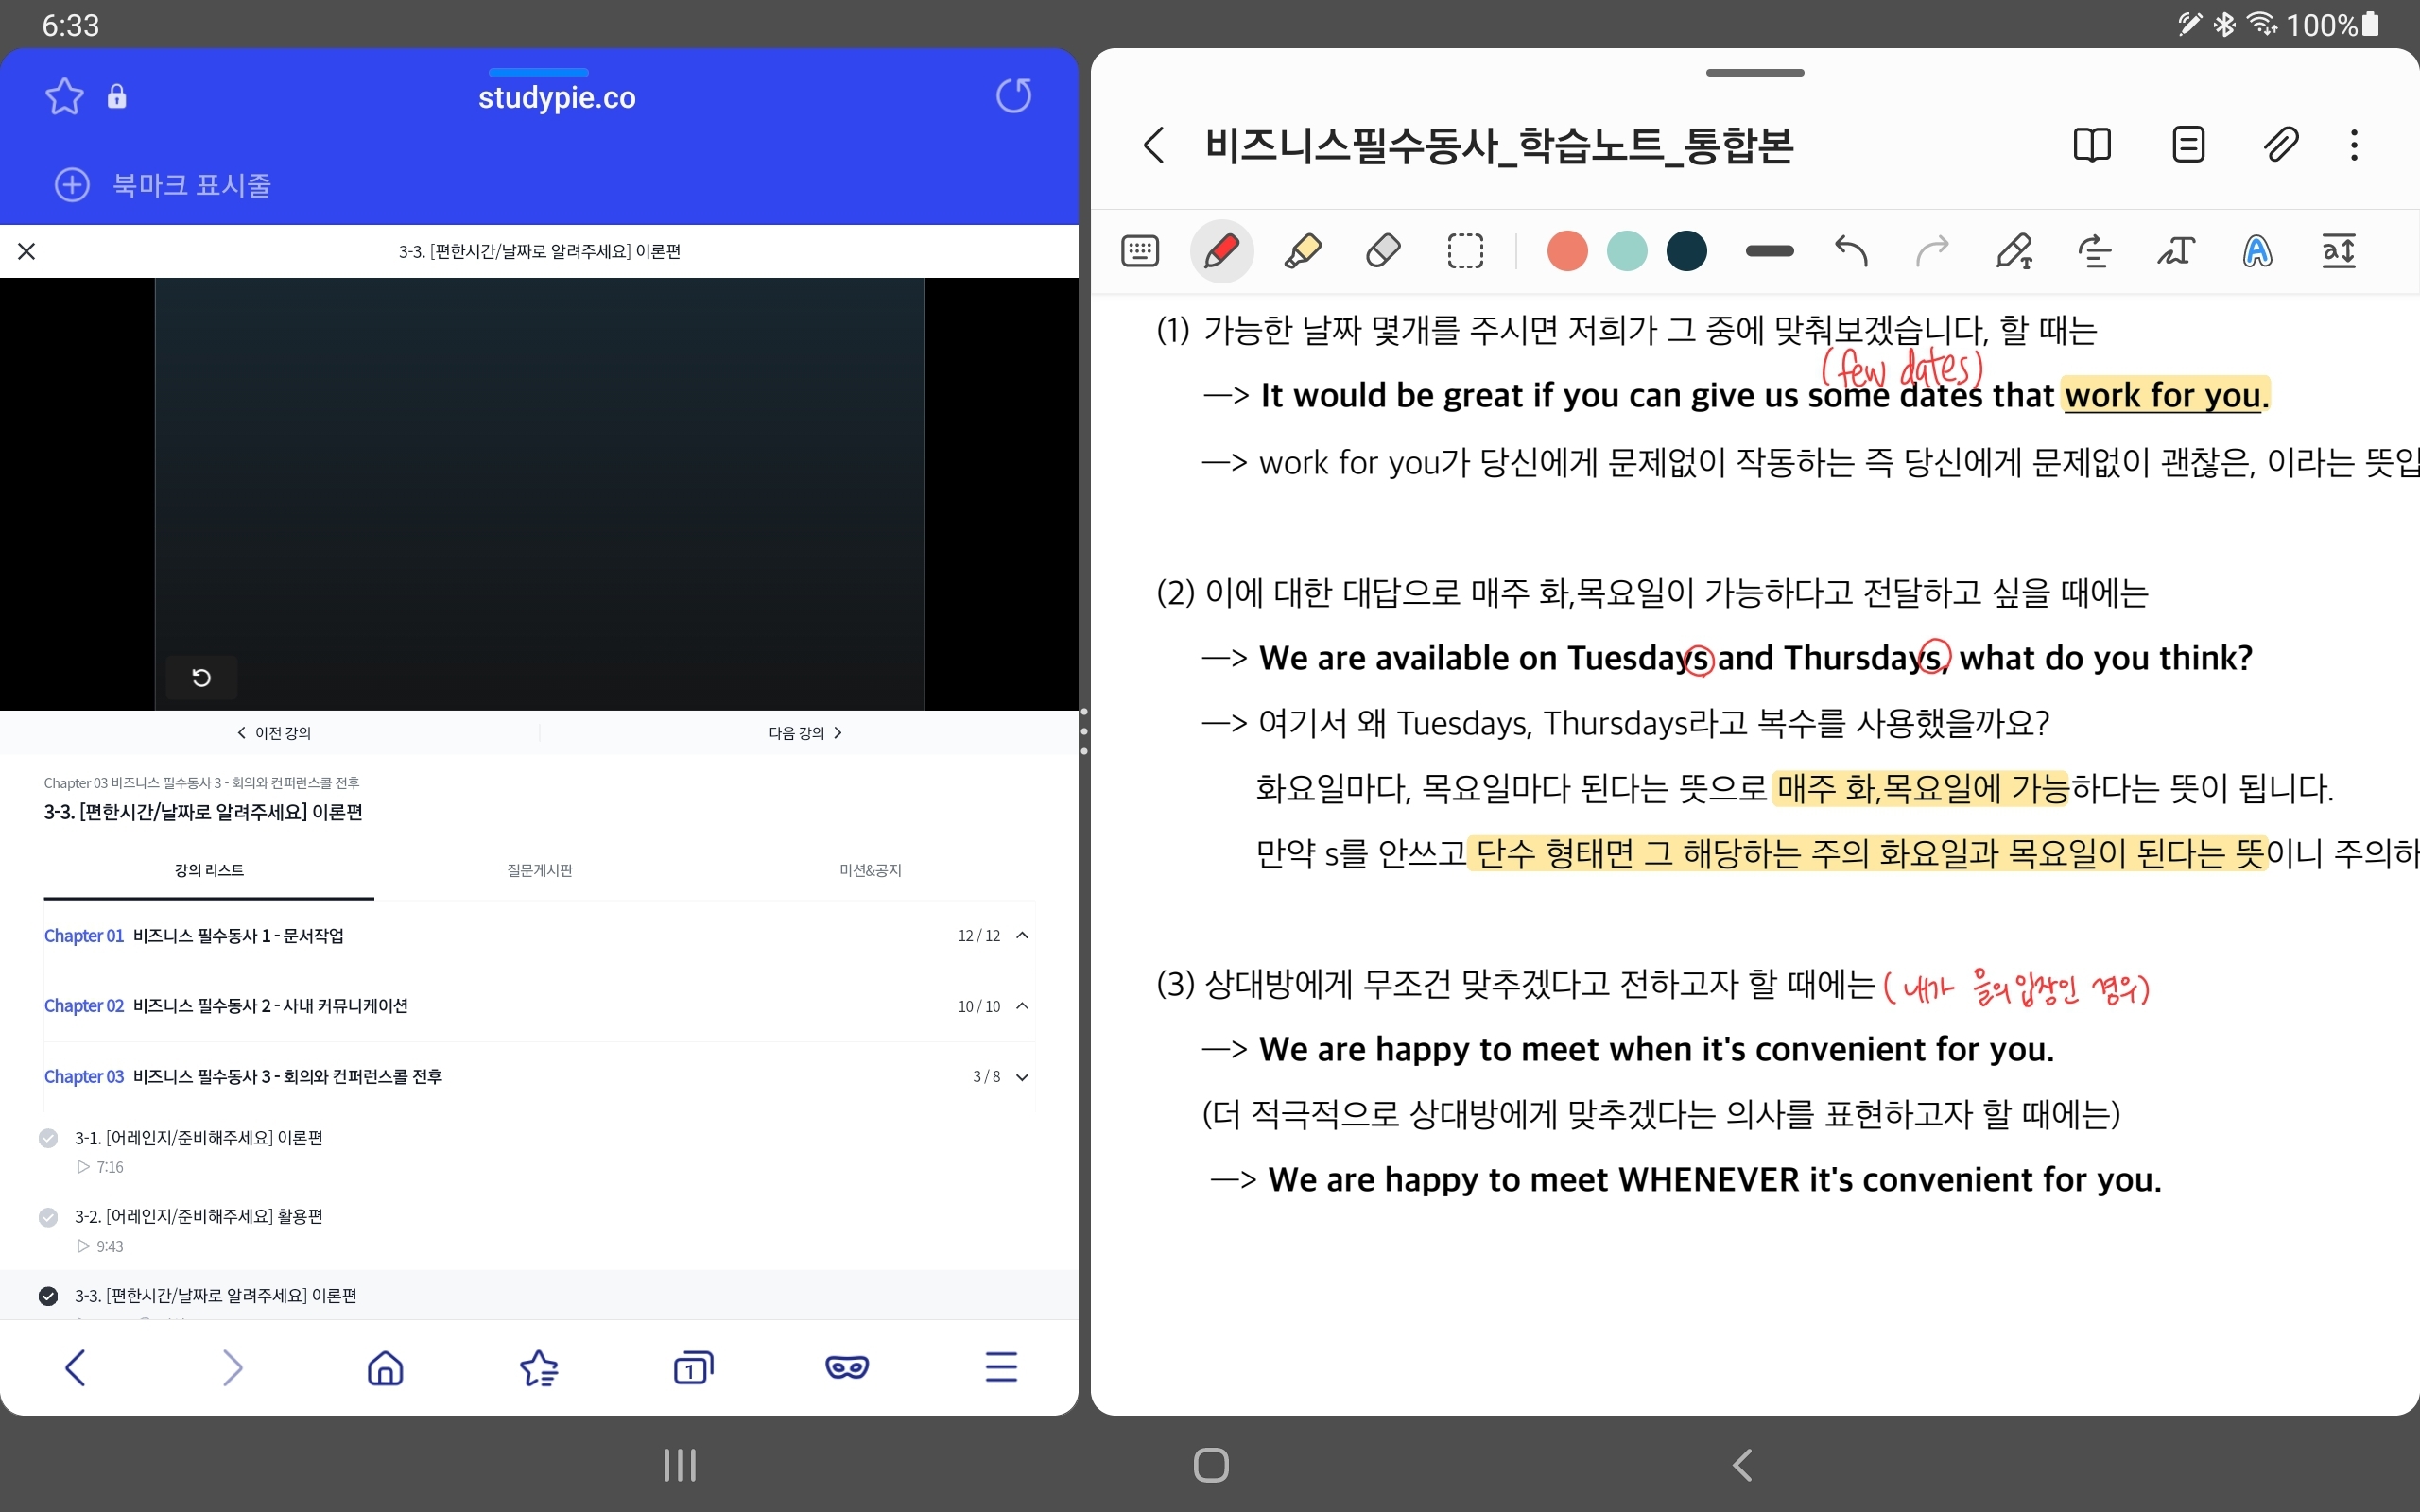Image resolution: width=2420 pixels, height=1512 pixels.
Task: Open browser tabs manager
Action: pyautogui.click(x=693, y=1367)
